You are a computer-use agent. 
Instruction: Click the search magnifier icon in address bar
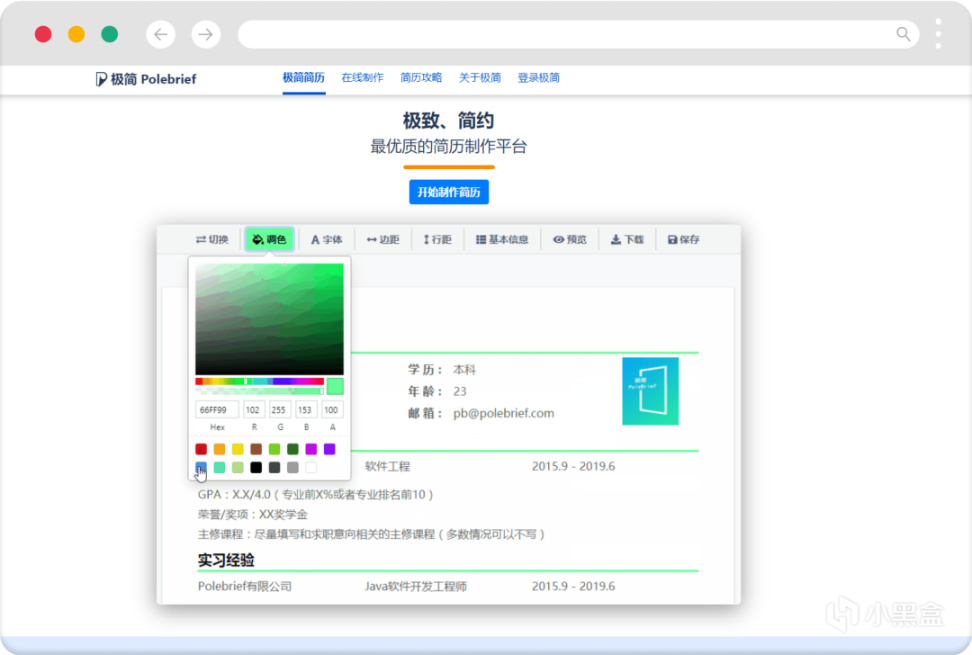[x=903, y=34]
